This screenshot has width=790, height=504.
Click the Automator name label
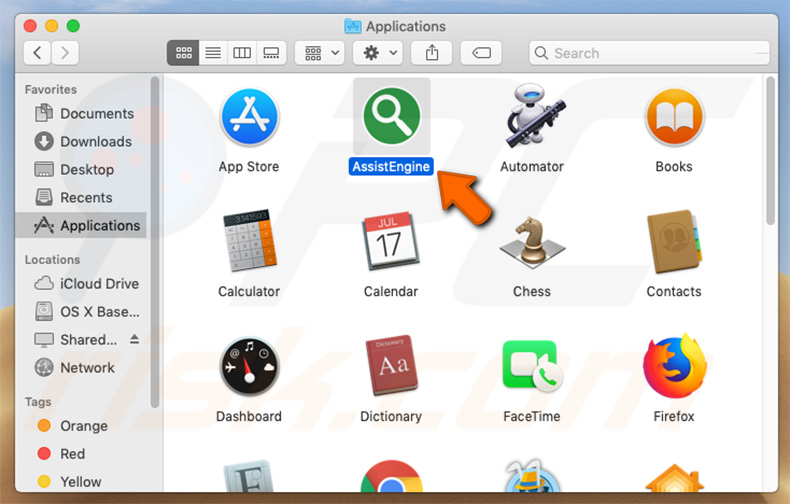(x=532, y=167)
